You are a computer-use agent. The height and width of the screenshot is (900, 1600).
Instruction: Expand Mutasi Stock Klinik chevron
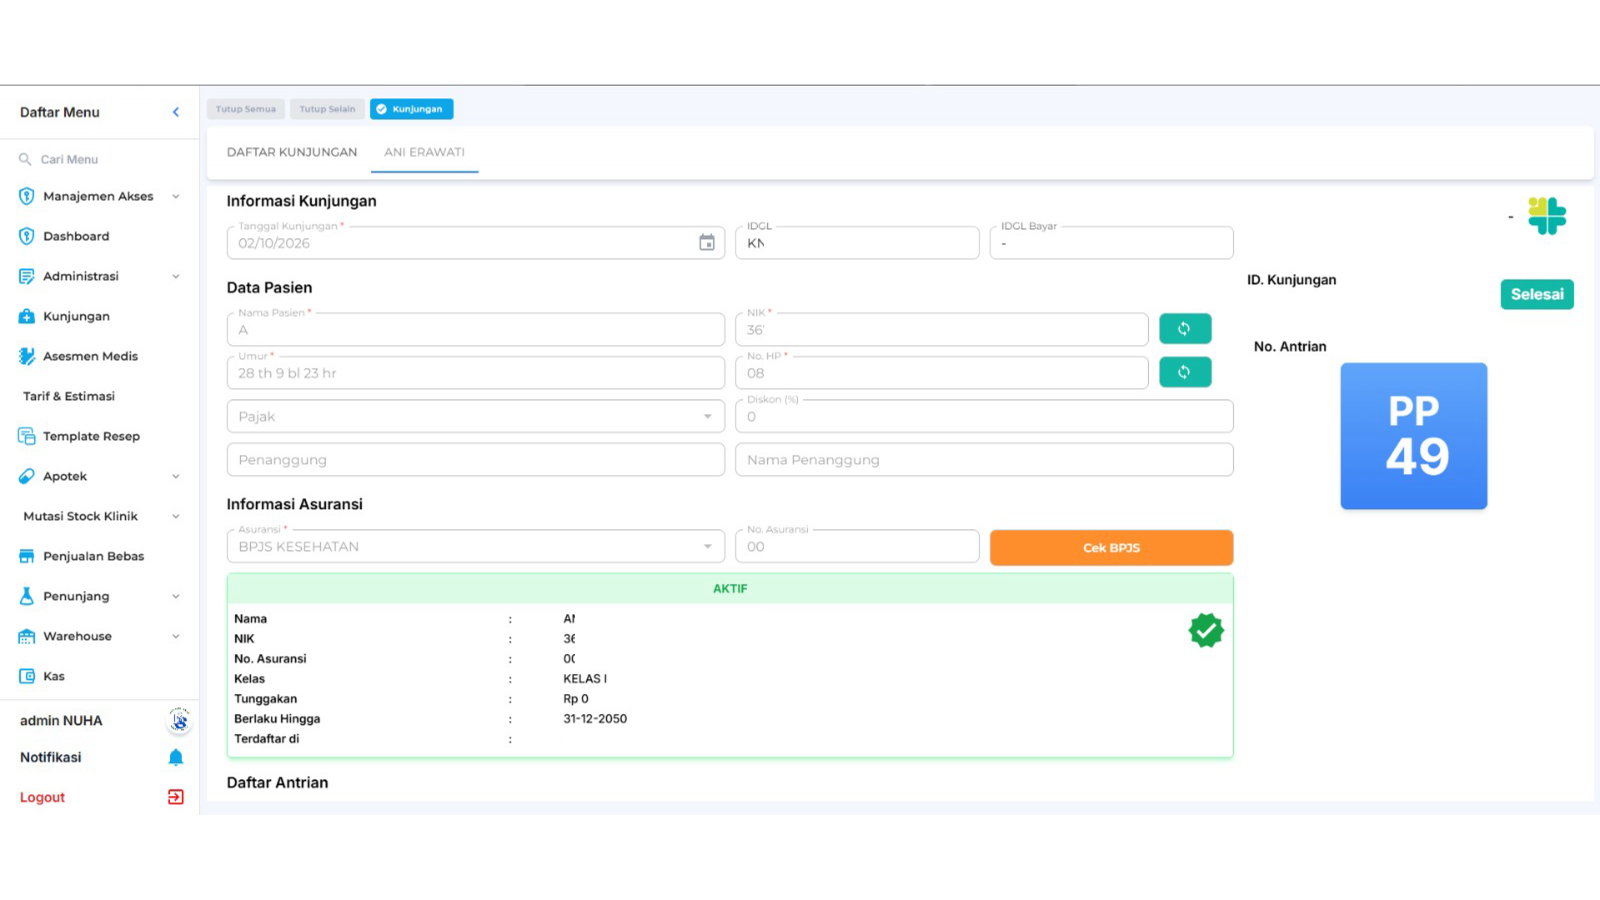pos(176,516)
